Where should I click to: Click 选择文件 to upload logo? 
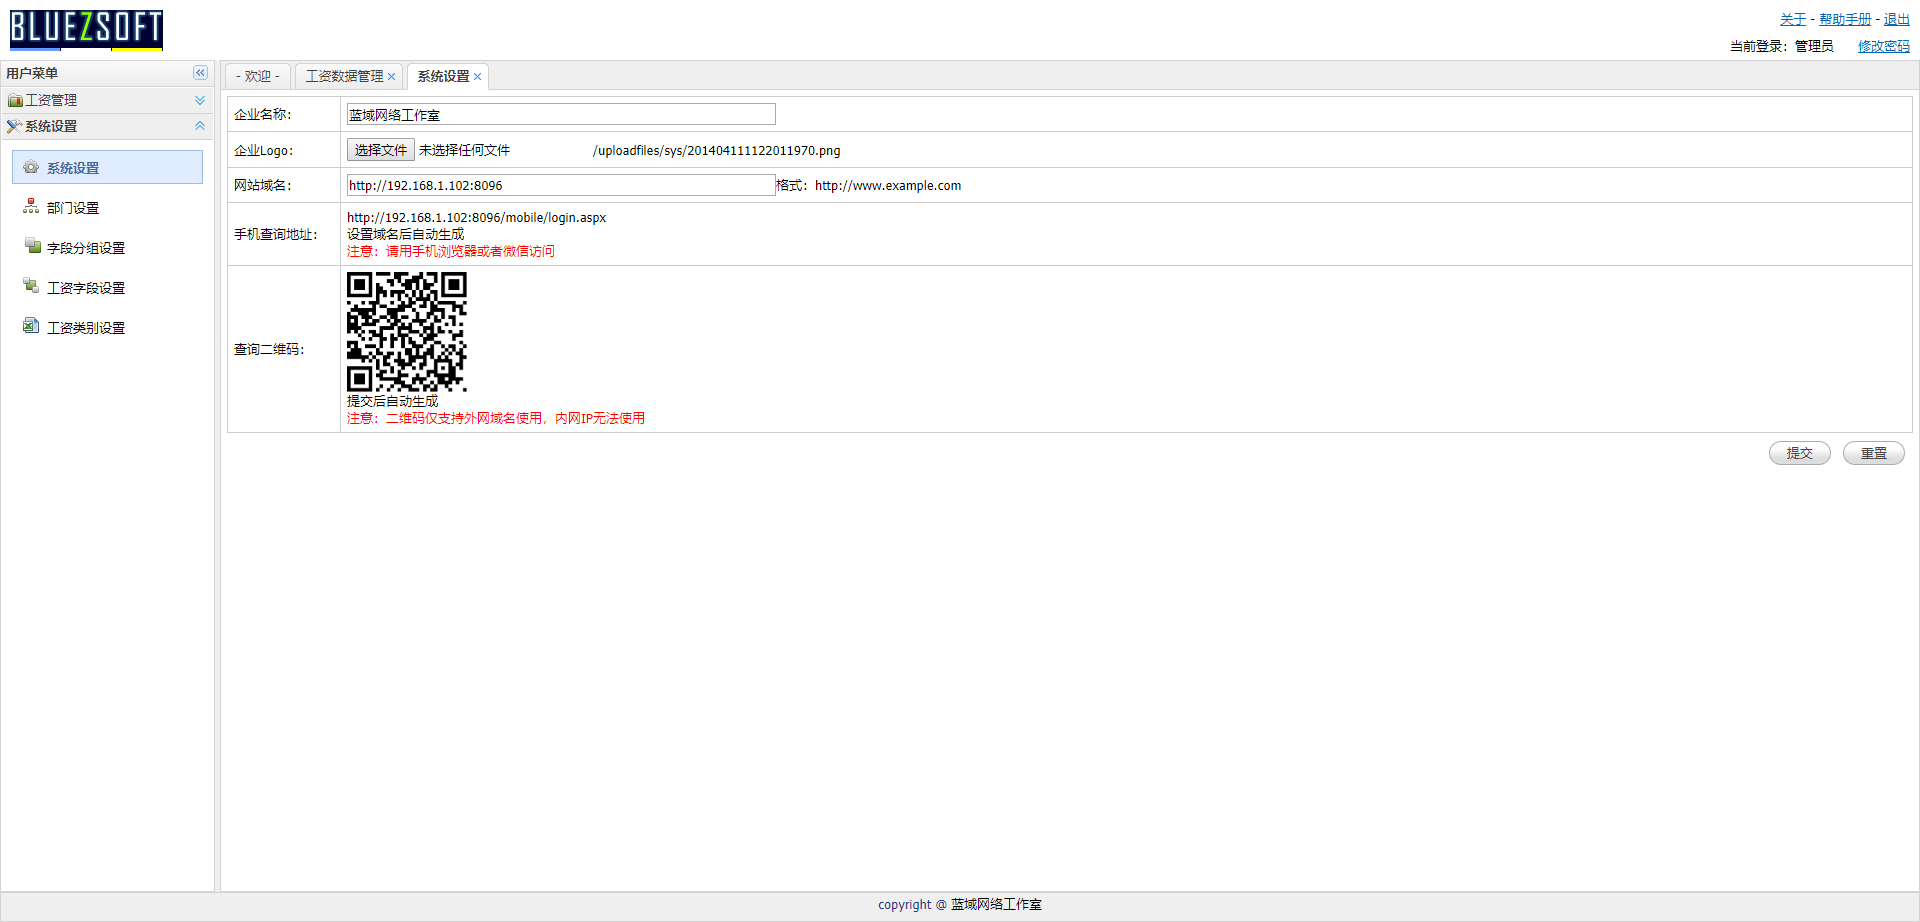(380, 150)
